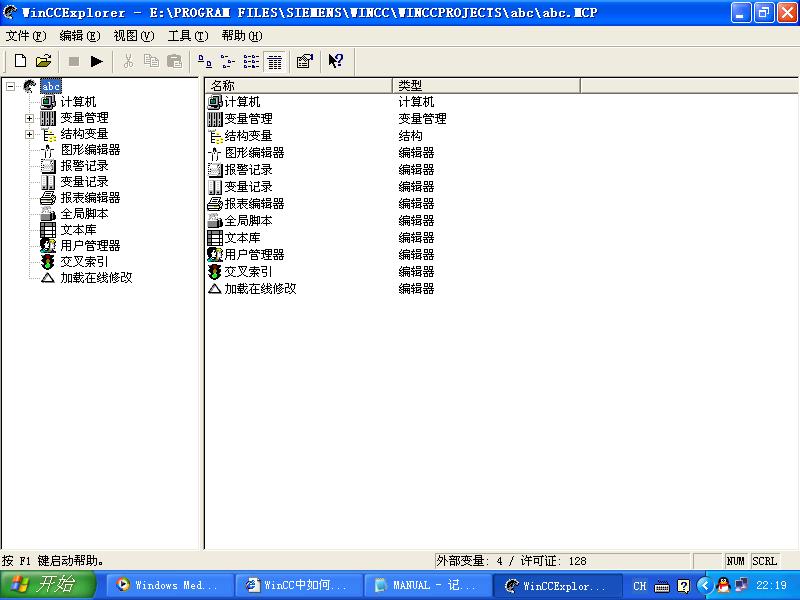Click 交叉索引 traffic light icon in list
Viewport: 800px width, 600px height.
[215, 272]
